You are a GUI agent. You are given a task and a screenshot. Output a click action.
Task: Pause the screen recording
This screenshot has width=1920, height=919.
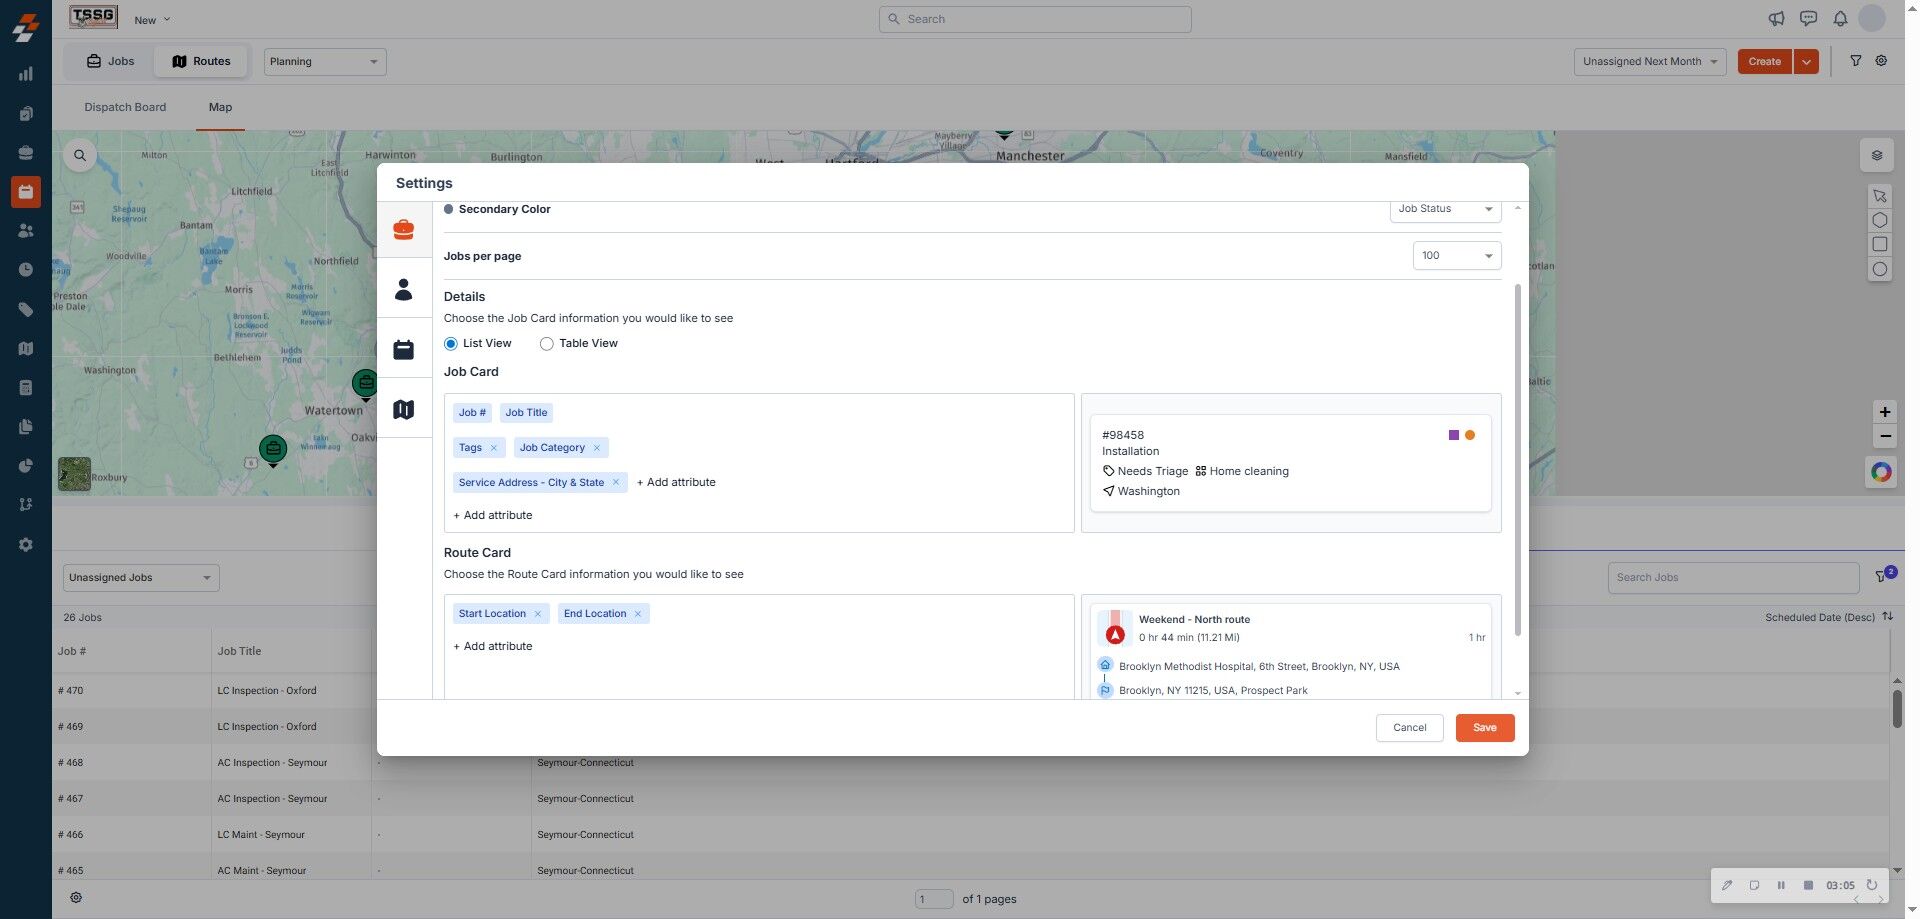1781,885
